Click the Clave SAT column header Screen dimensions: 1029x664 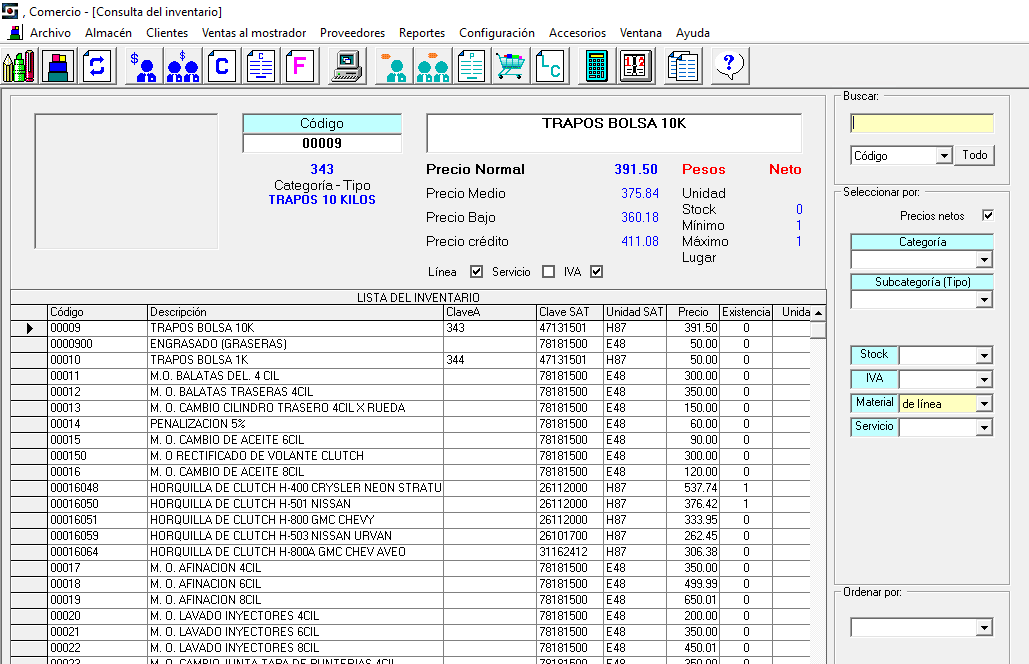tap(569, 312)
